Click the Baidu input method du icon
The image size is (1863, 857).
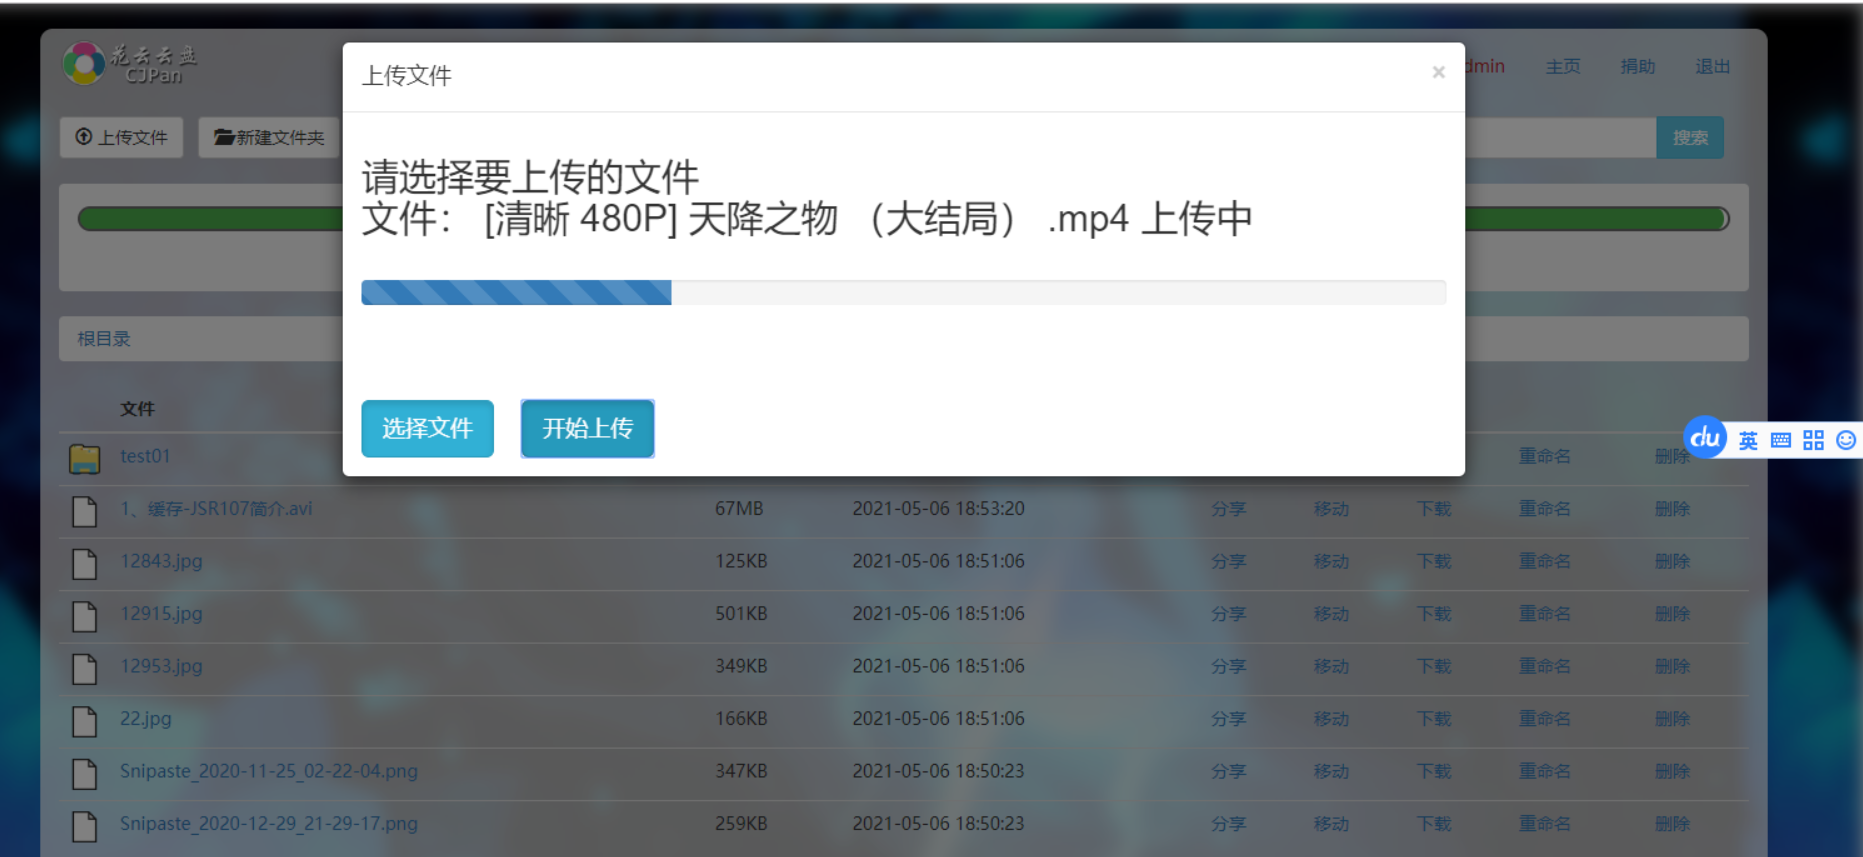(1706, 438)
